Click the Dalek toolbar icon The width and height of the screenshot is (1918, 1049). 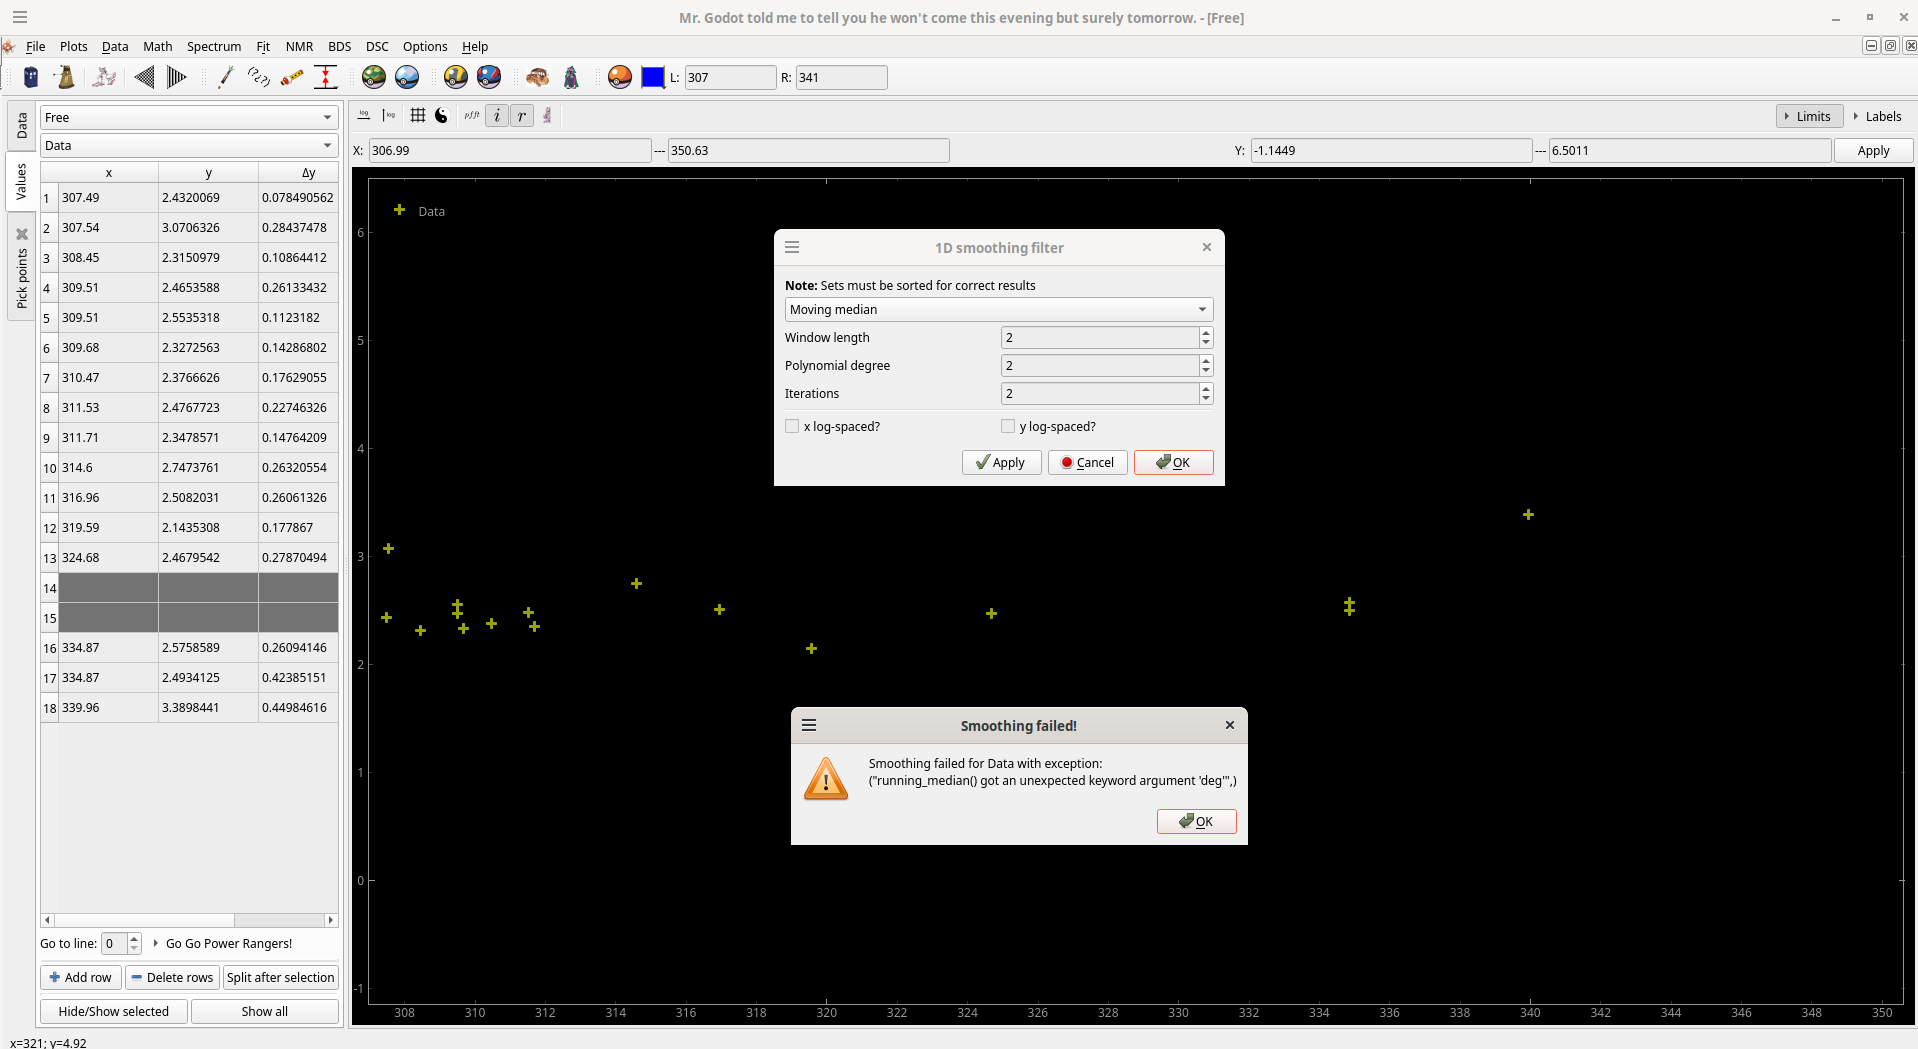[x=66, y=77]
